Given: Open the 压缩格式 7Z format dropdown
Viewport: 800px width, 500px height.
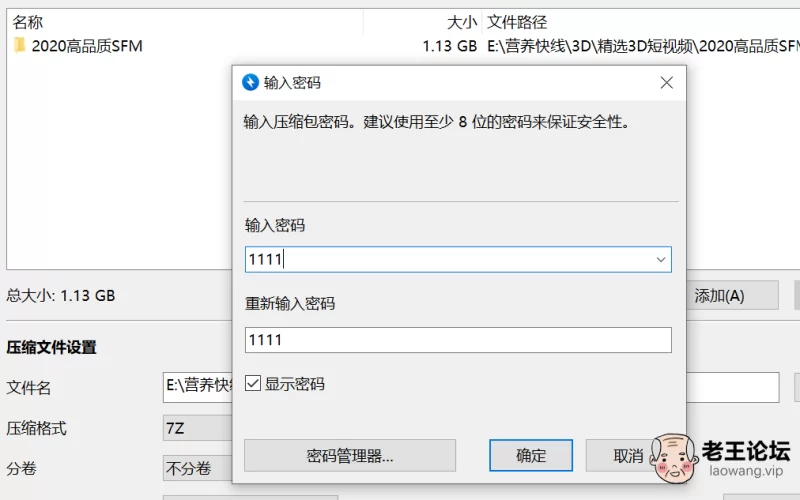Looking at the screenshot, I should tap(198, 428).
